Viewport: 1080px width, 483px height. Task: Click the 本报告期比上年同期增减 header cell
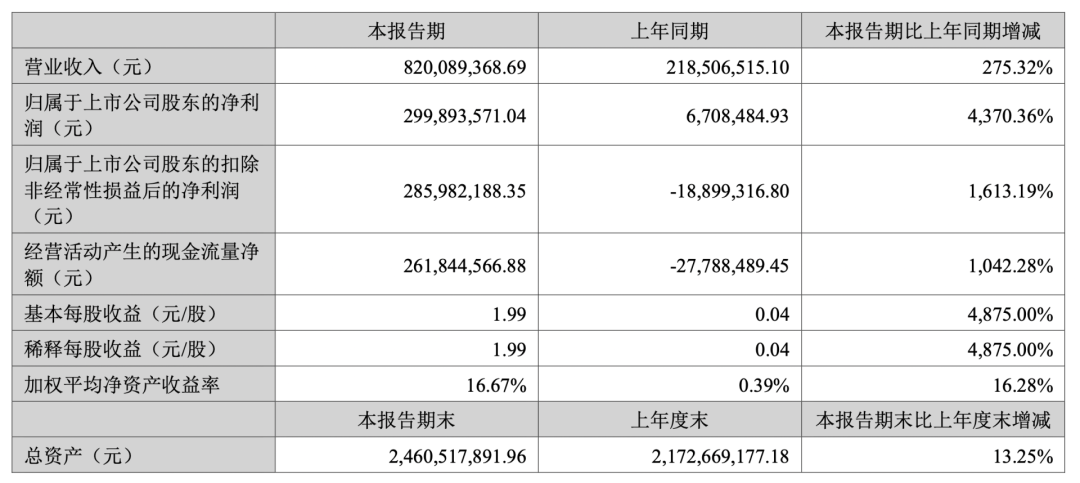coord(932,31)
